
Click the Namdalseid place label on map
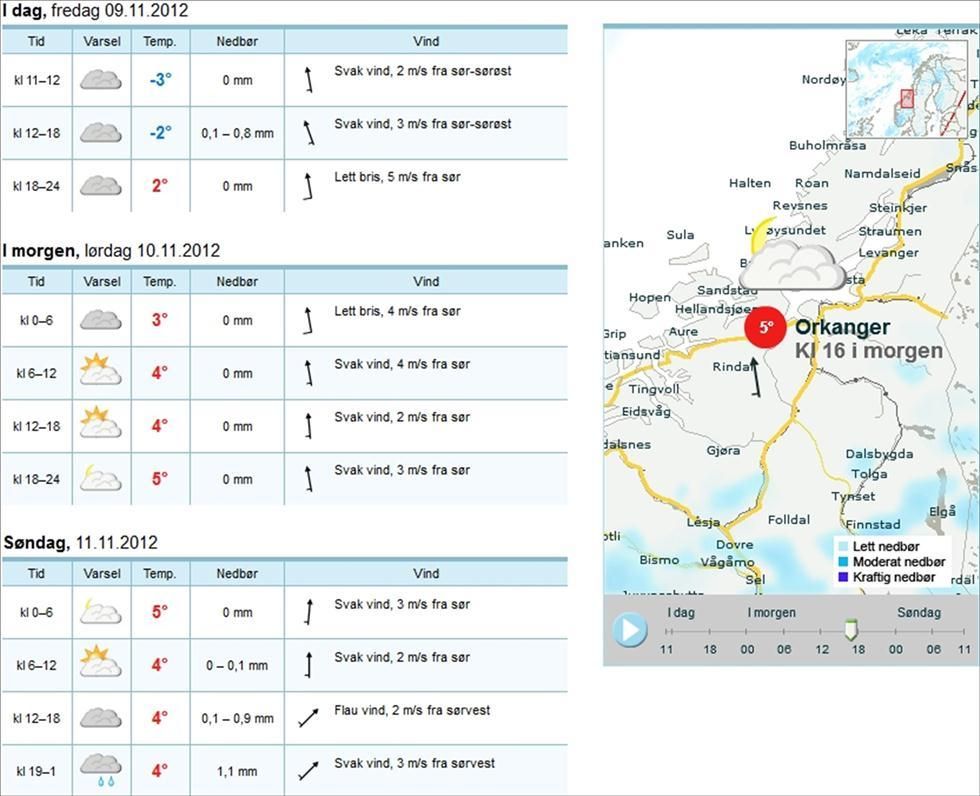point(882,174)
